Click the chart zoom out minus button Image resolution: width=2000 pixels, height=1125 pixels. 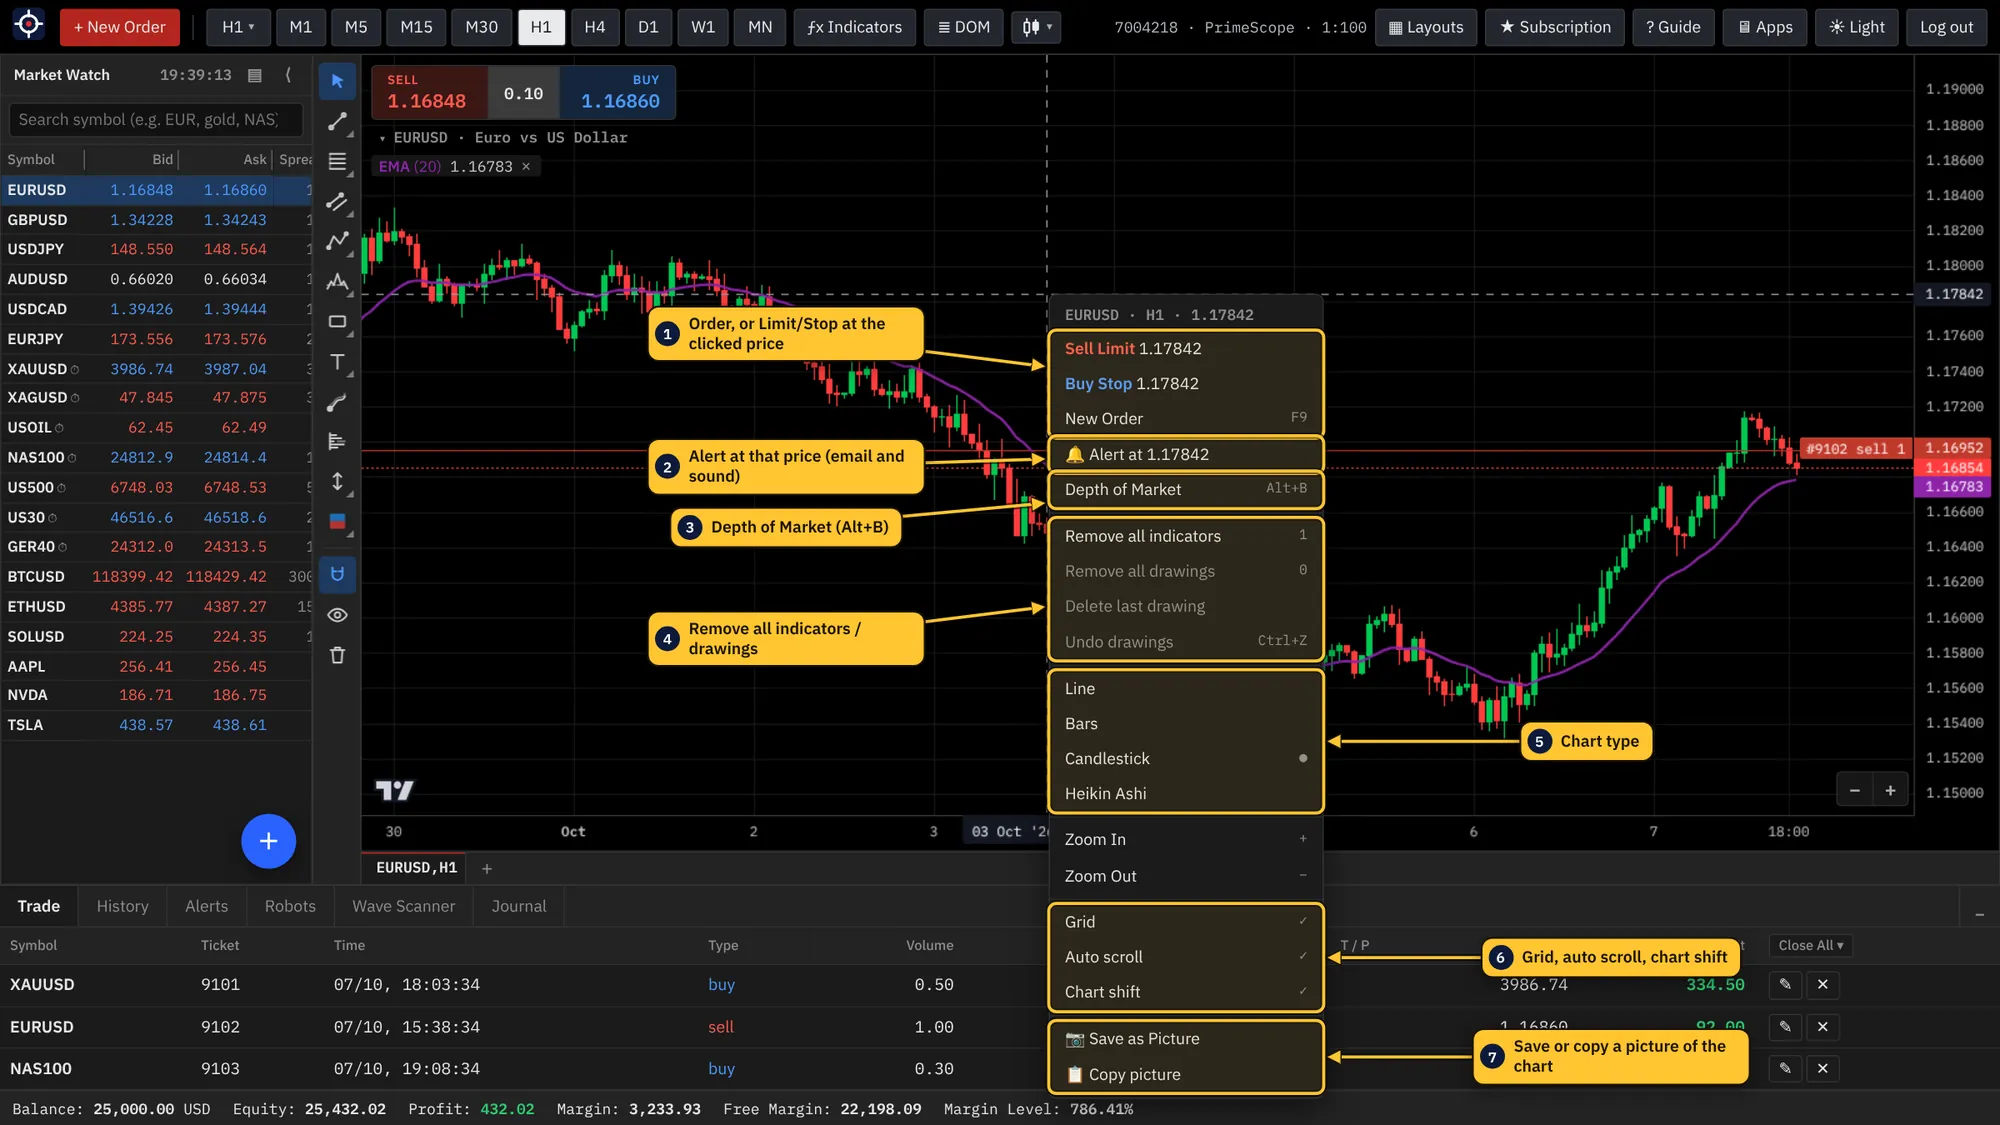pyautogui.click(x=1855, y=790)
